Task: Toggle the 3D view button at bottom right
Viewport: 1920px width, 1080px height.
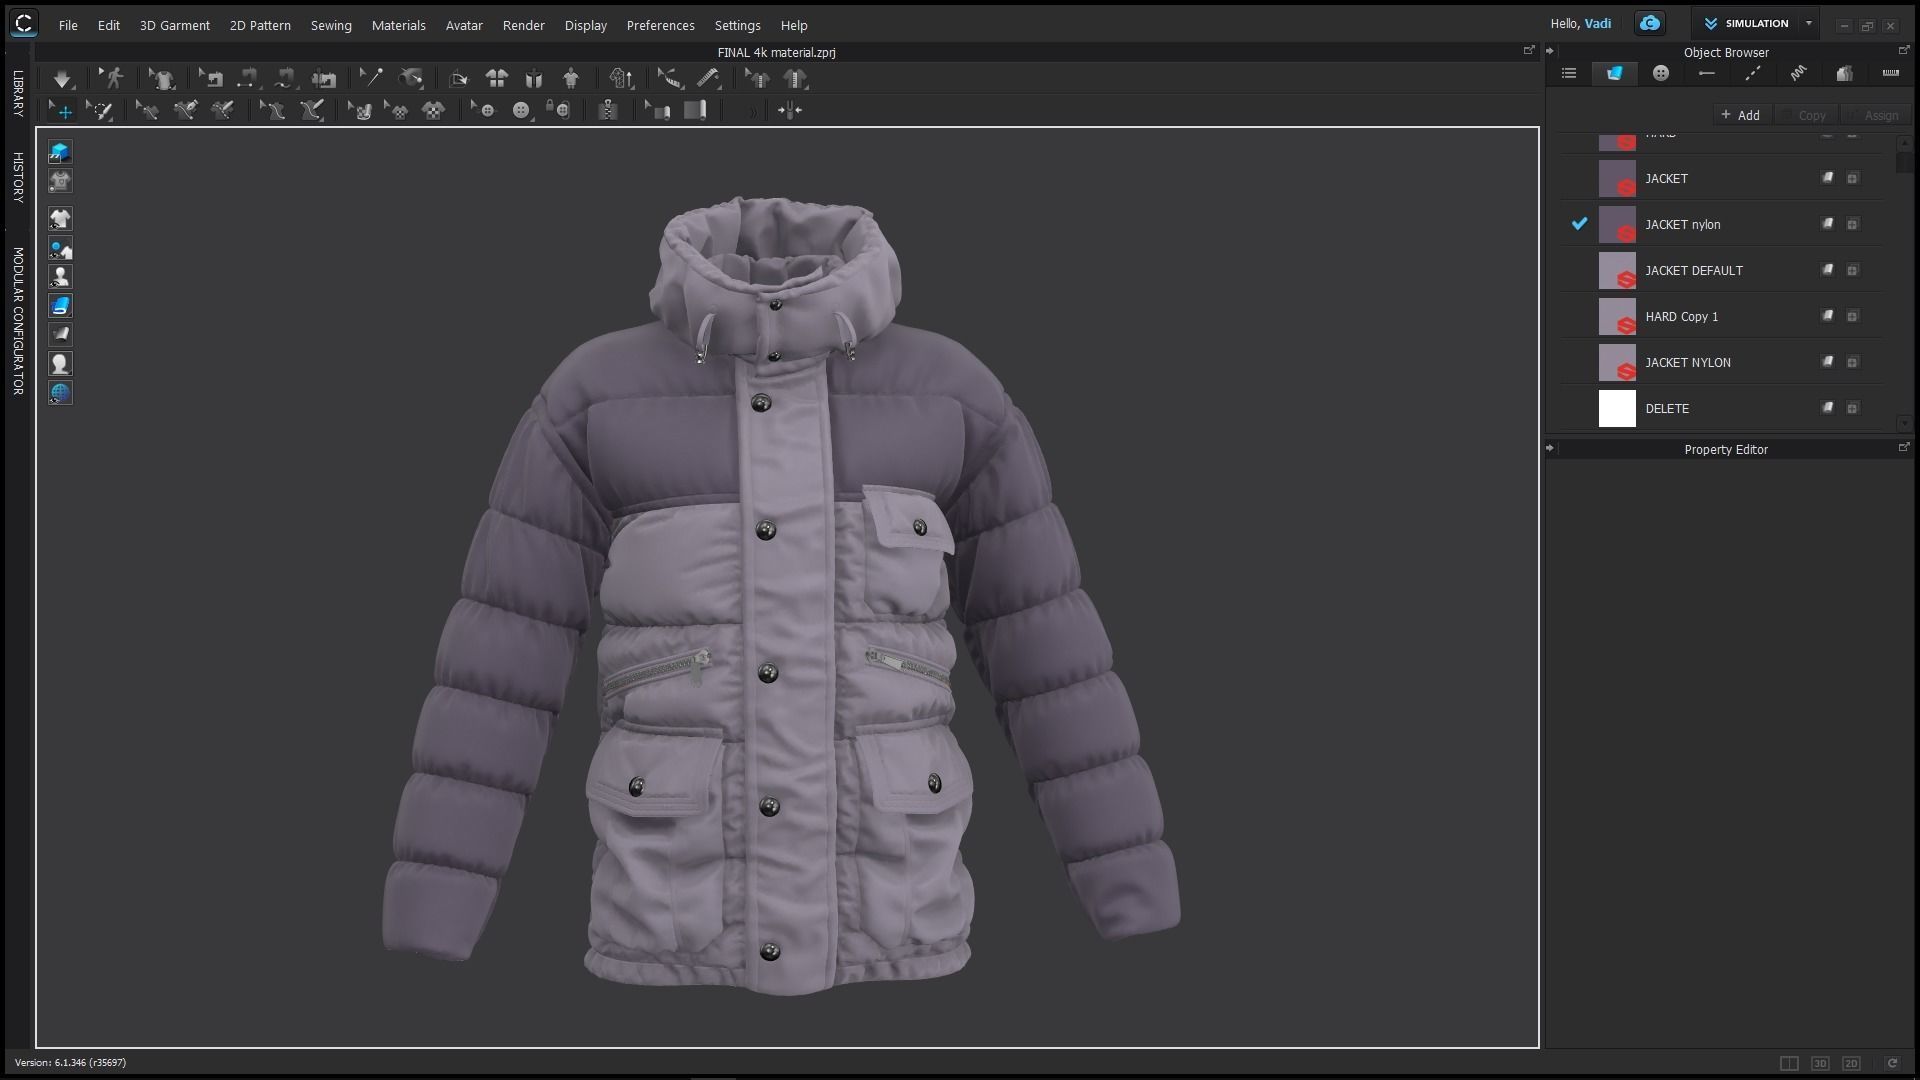Action: click(1820, 1064)
